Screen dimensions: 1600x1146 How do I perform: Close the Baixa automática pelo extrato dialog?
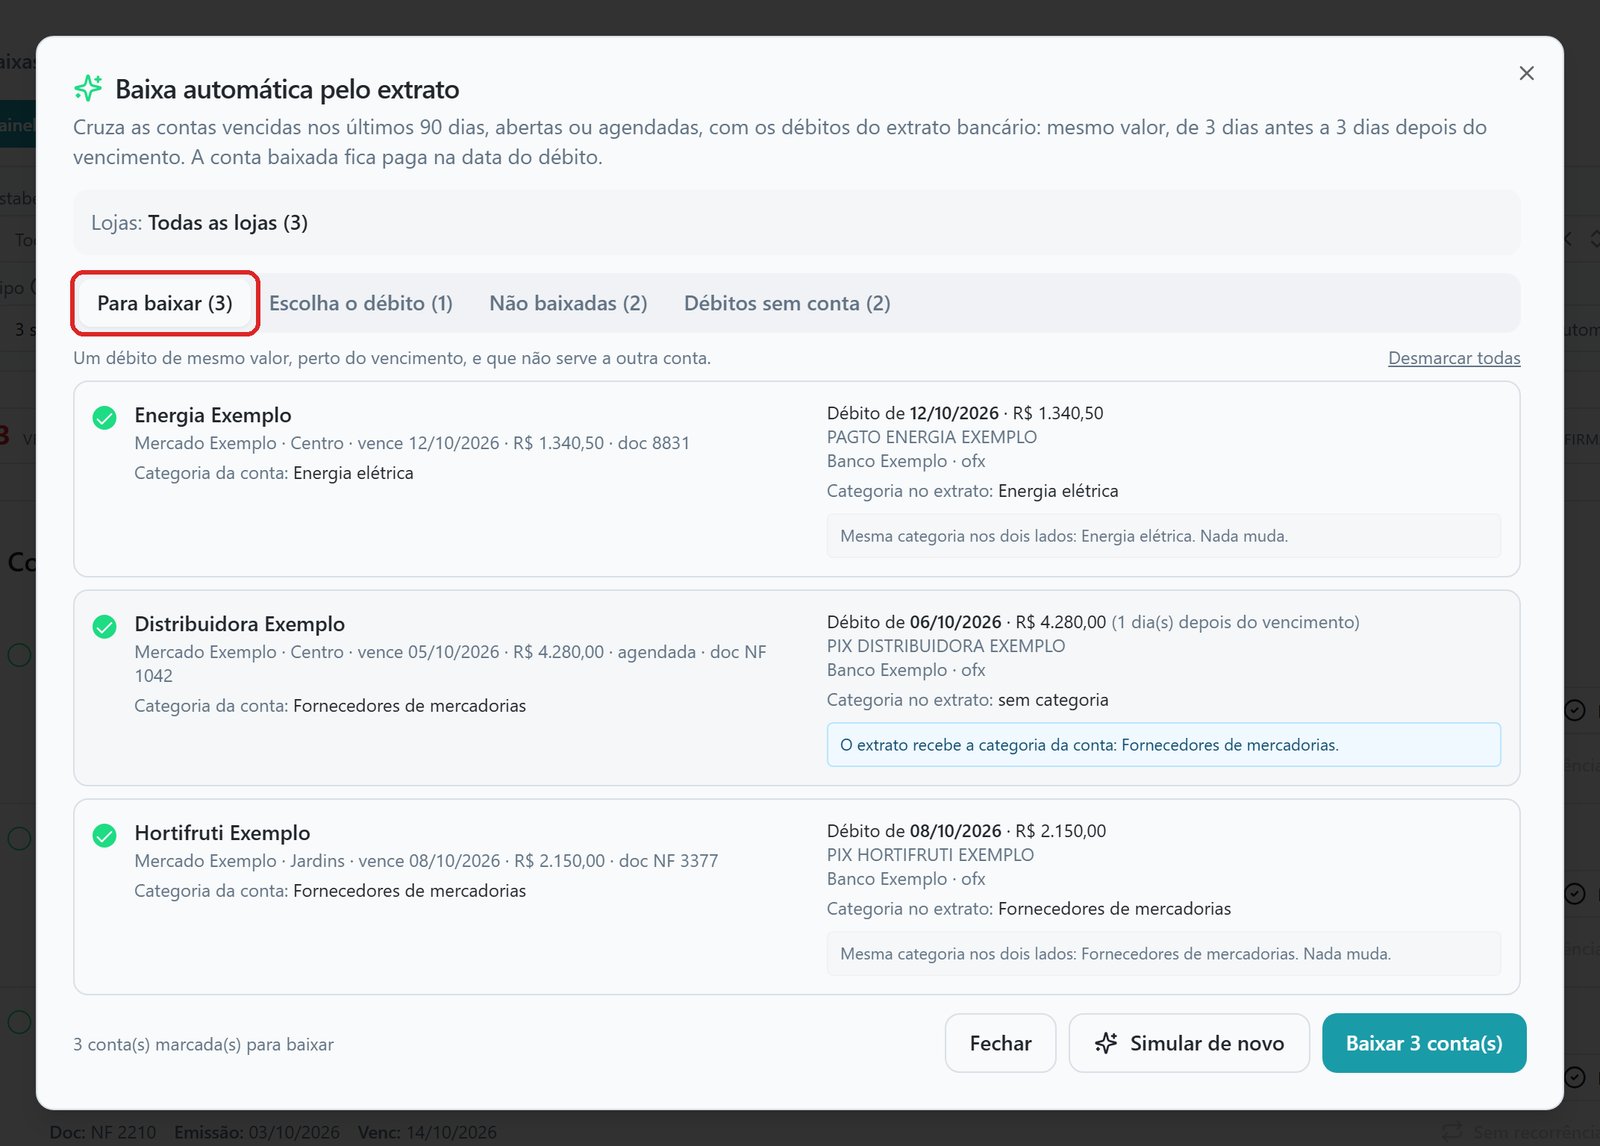[1526, 73]
